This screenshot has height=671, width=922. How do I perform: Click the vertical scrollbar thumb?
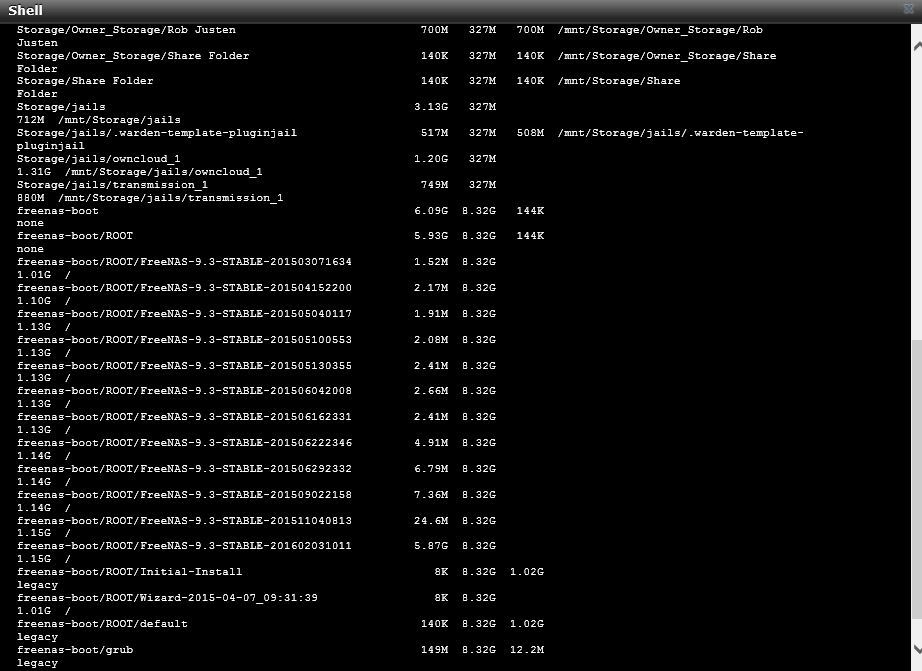917,478
